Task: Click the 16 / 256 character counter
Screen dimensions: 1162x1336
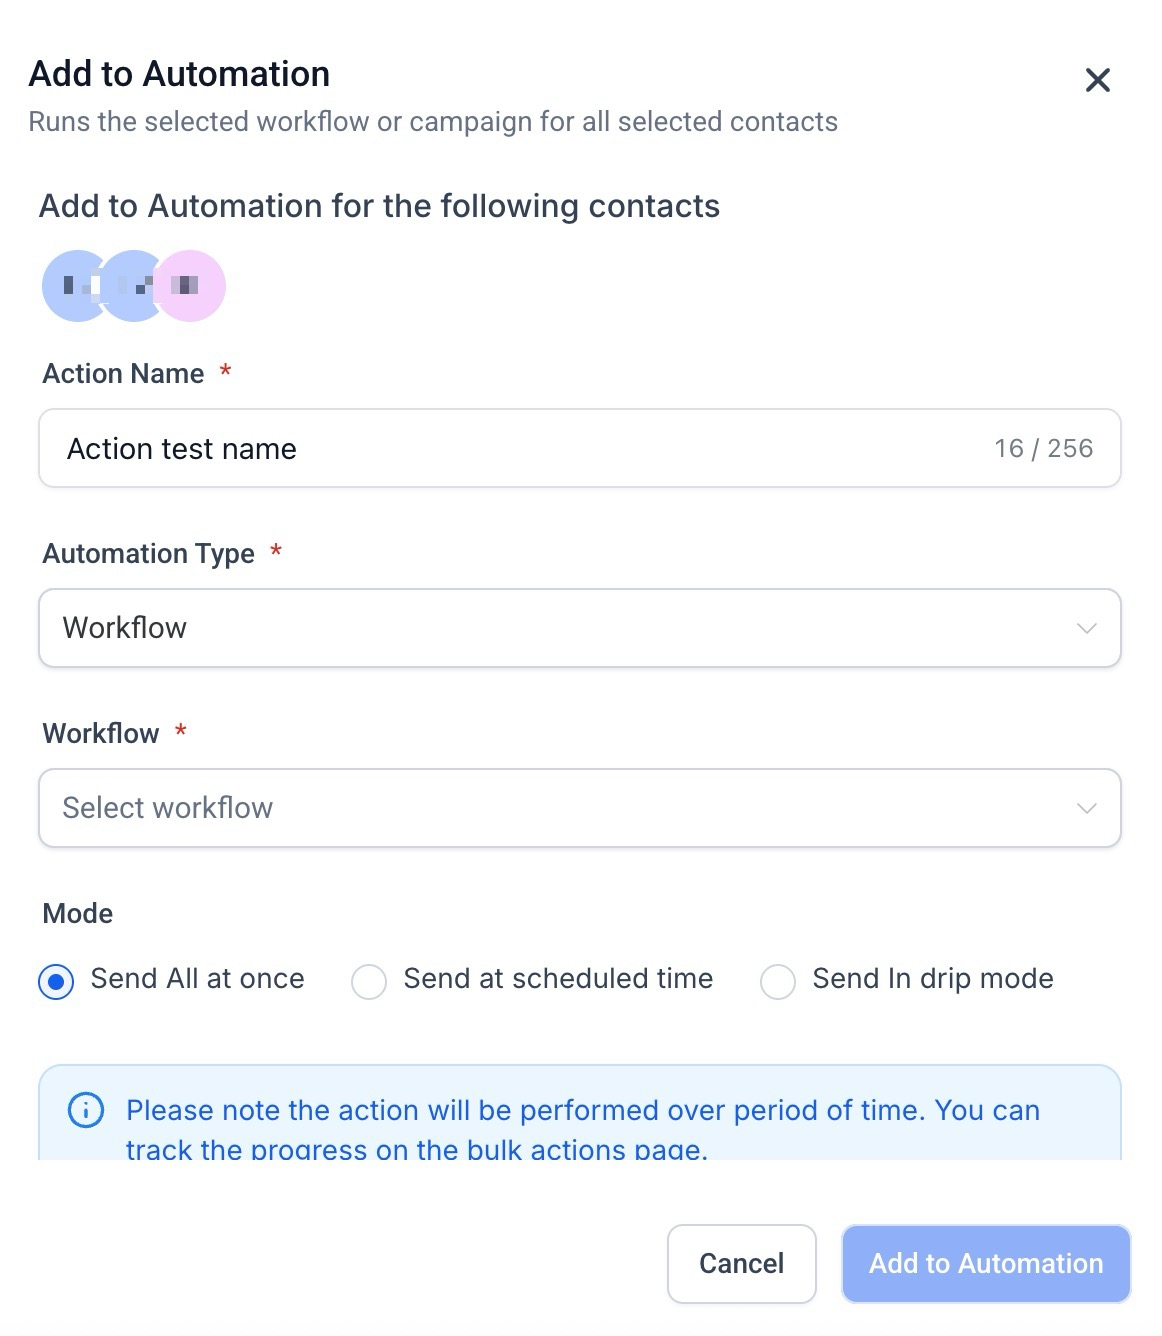Action: pyautogui.click(x=1043, y=449)
